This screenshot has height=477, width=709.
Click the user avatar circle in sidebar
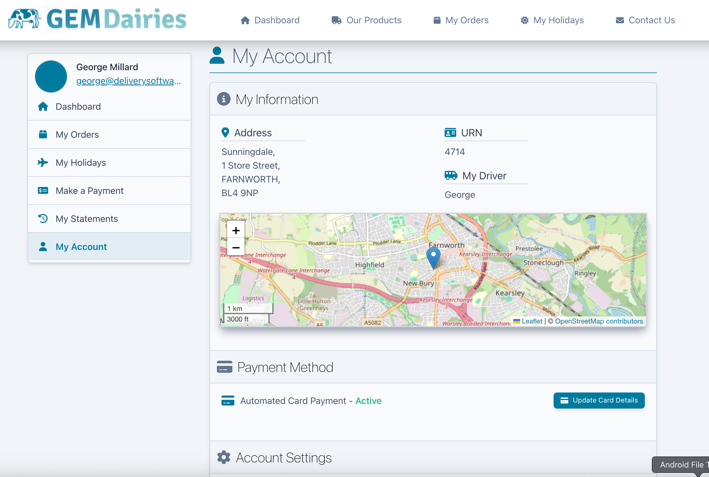pyautogui.click(x=51, y=75)
